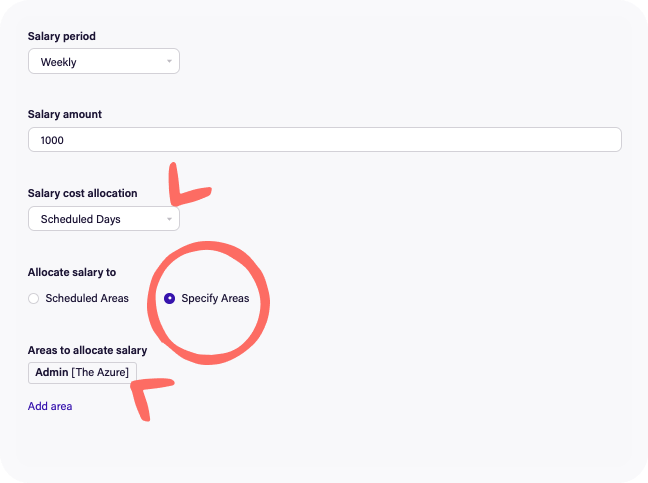Click the Specify Areas option text
Screen dimensions: 648x483
[x=215, y=298]
